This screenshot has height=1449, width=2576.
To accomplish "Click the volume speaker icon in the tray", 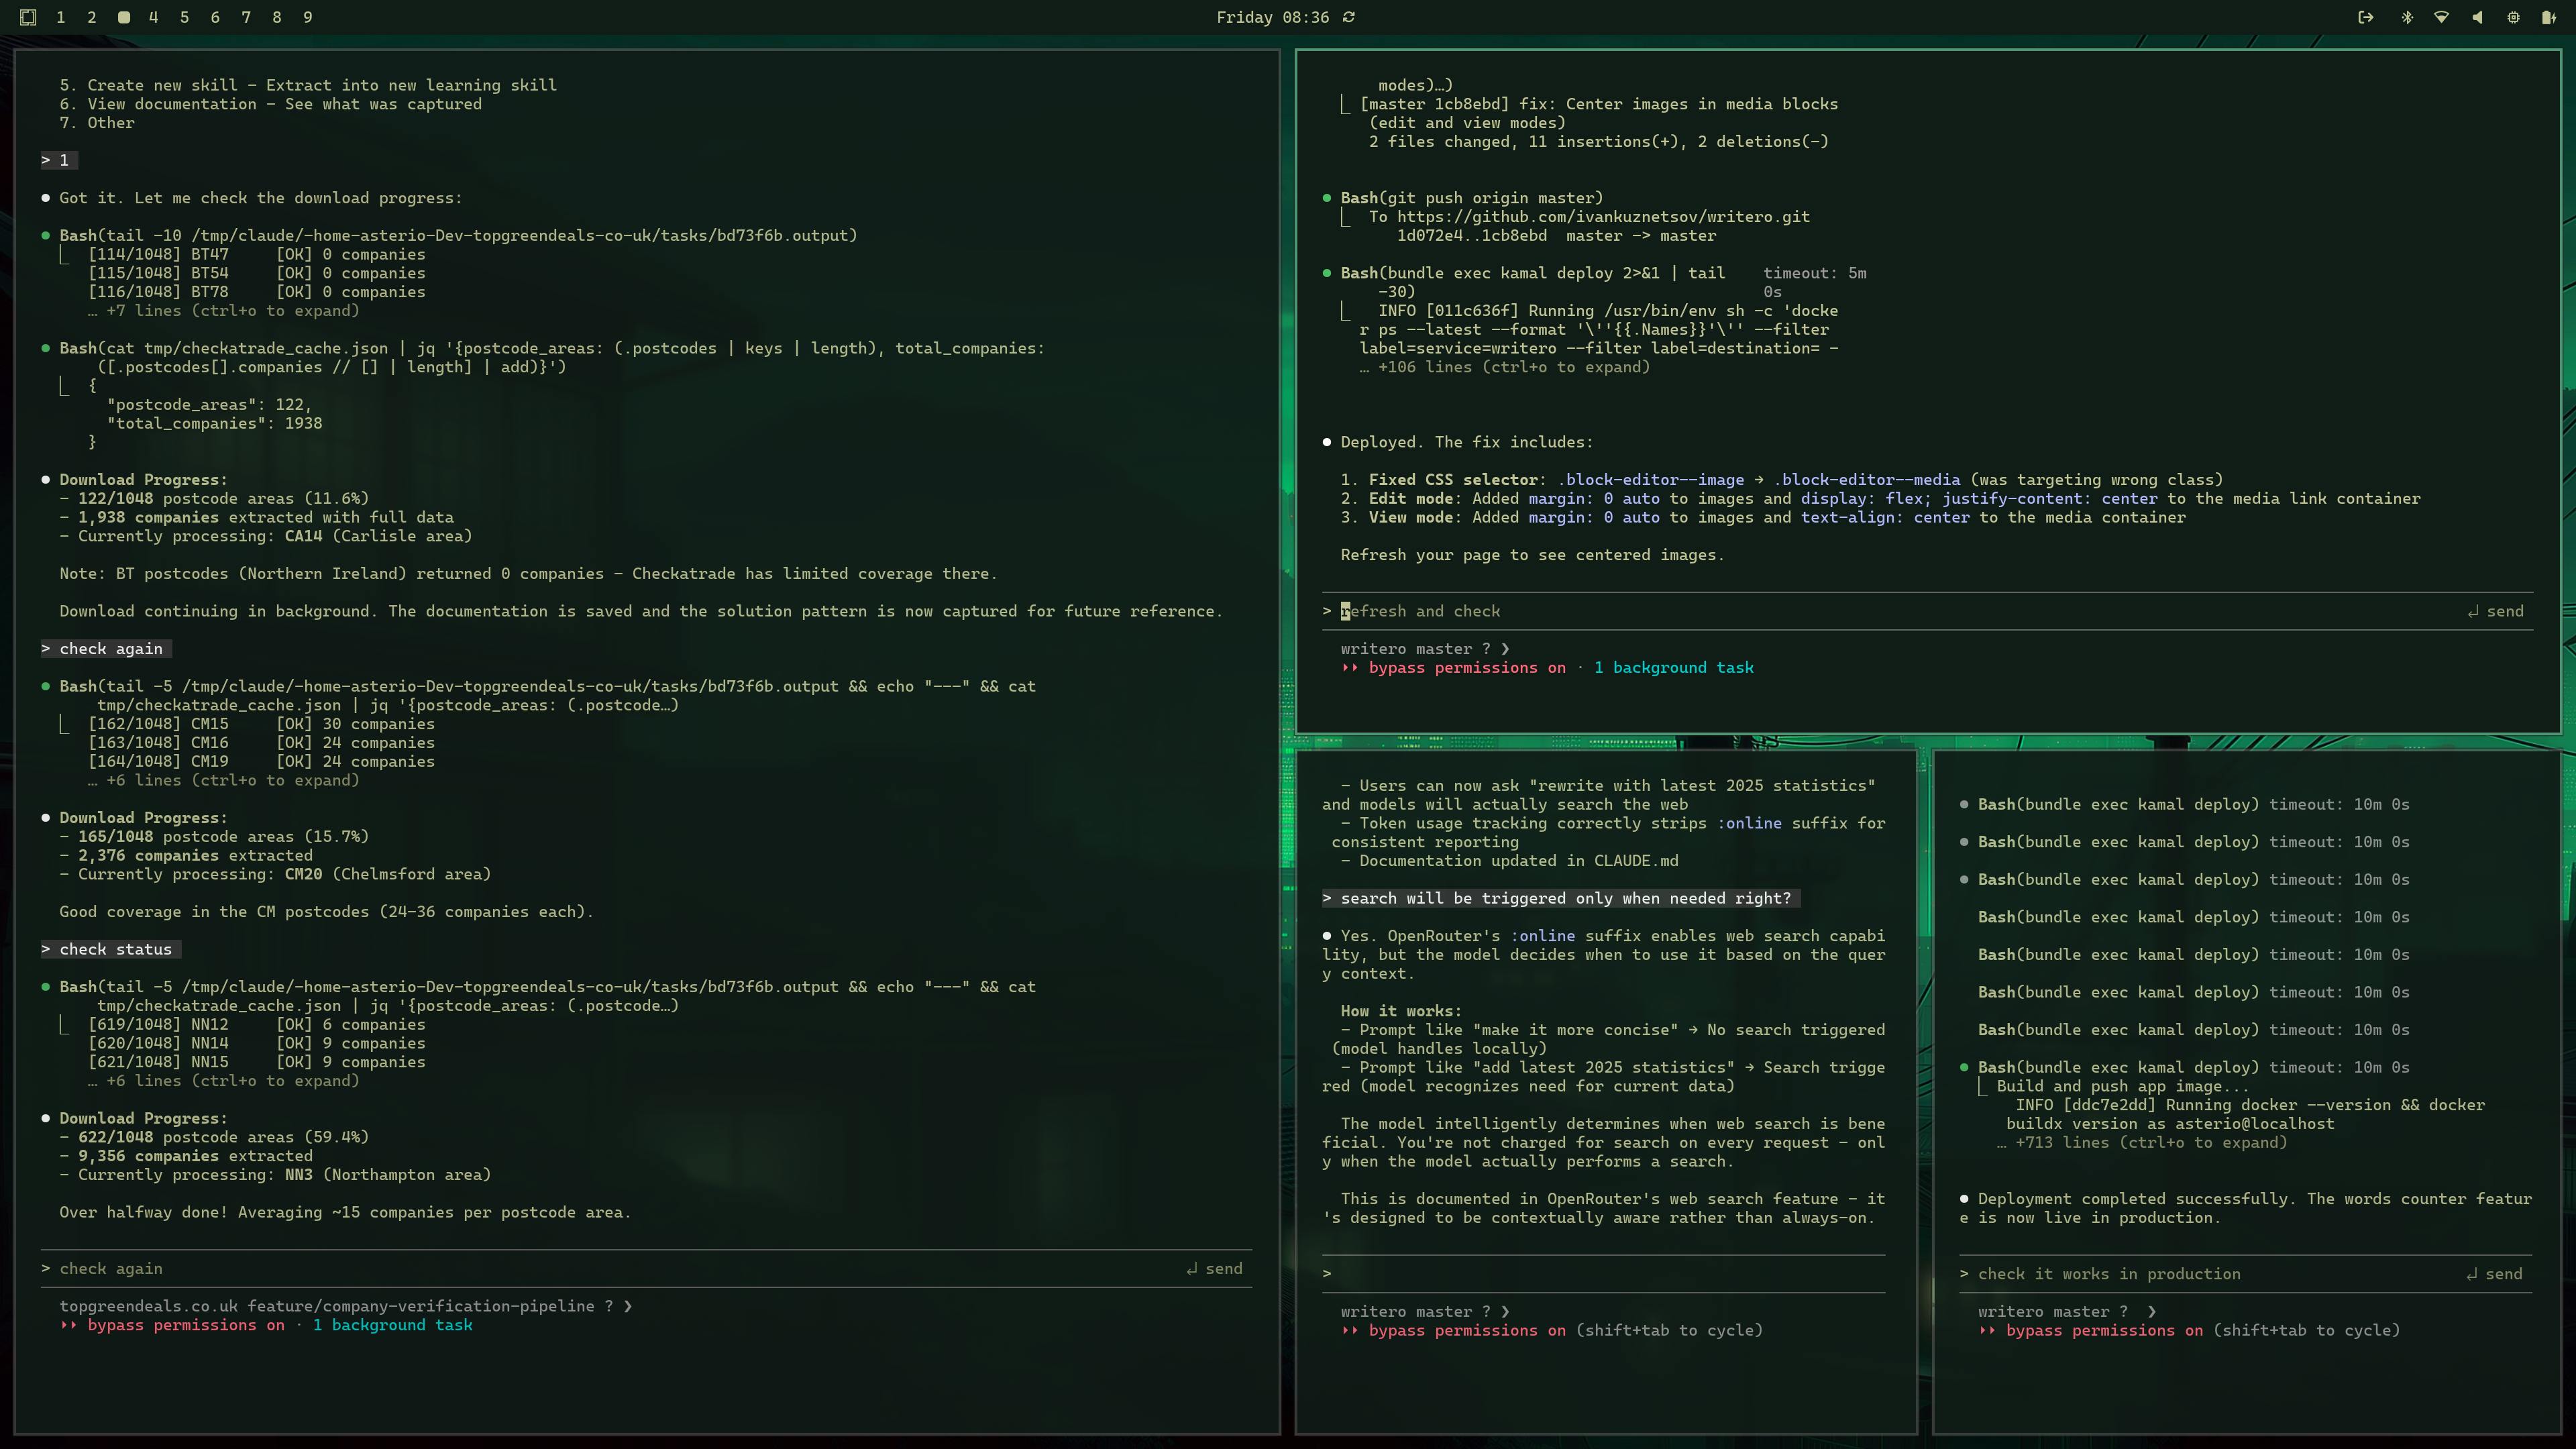I will tap(2478, 17).
